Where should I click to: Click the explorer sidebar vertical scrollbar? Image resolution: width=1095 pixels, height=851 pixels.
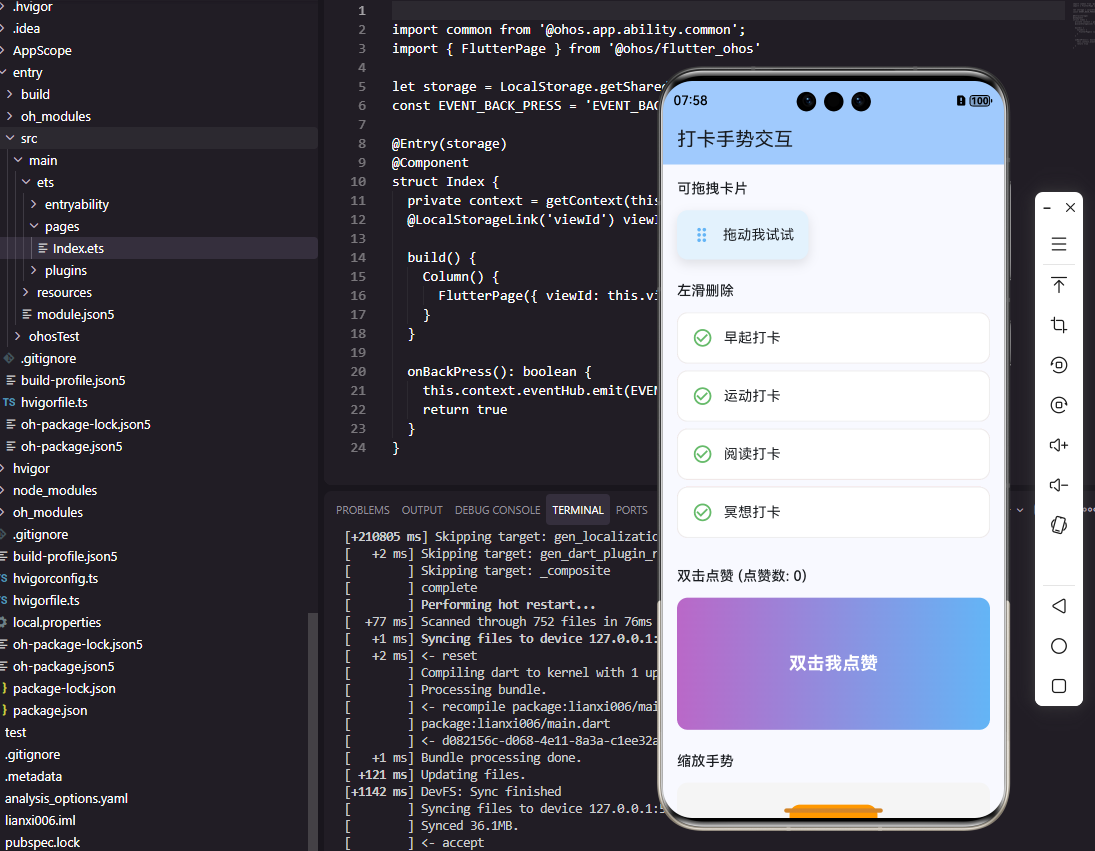coord(313,732)
